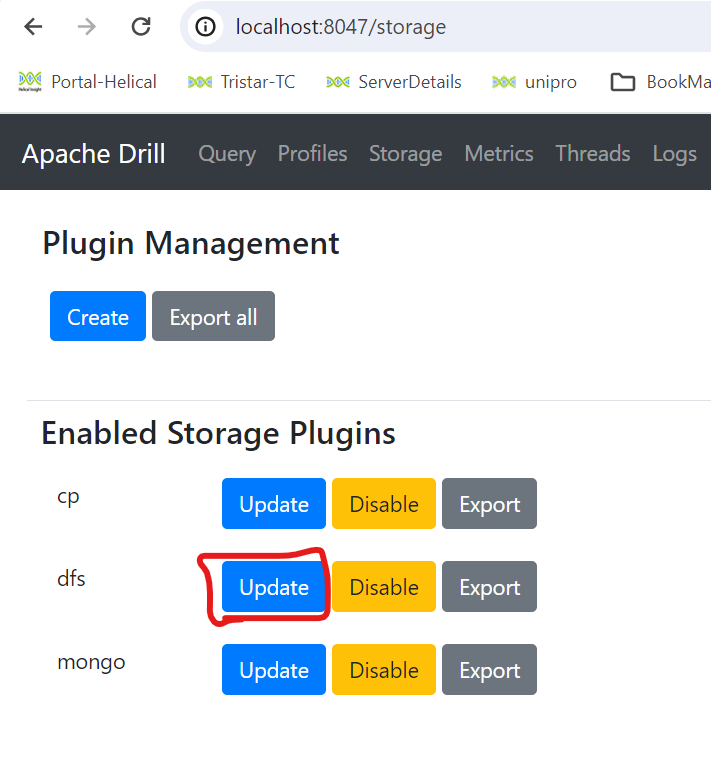
Task: Disable the dfs storage plugin
Action: point(384,587)
